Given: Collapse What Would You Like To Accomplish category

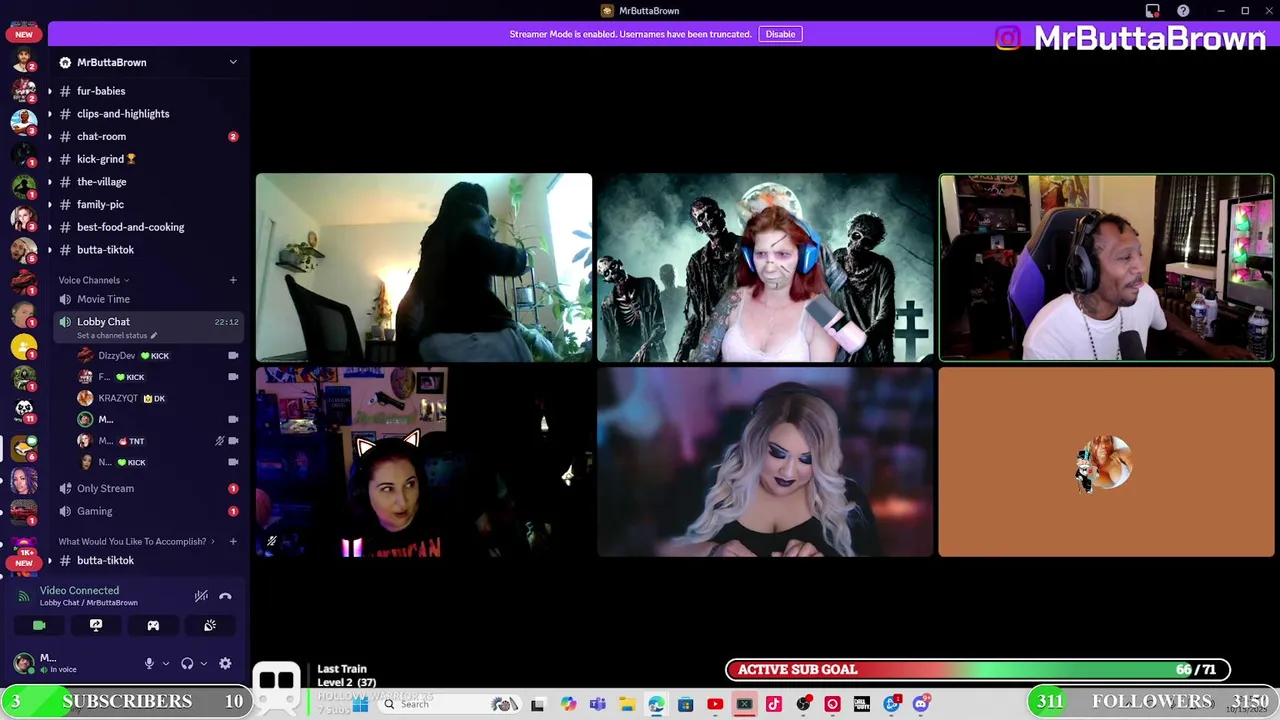Looking at the screenshot, I should tap(136, 541).
